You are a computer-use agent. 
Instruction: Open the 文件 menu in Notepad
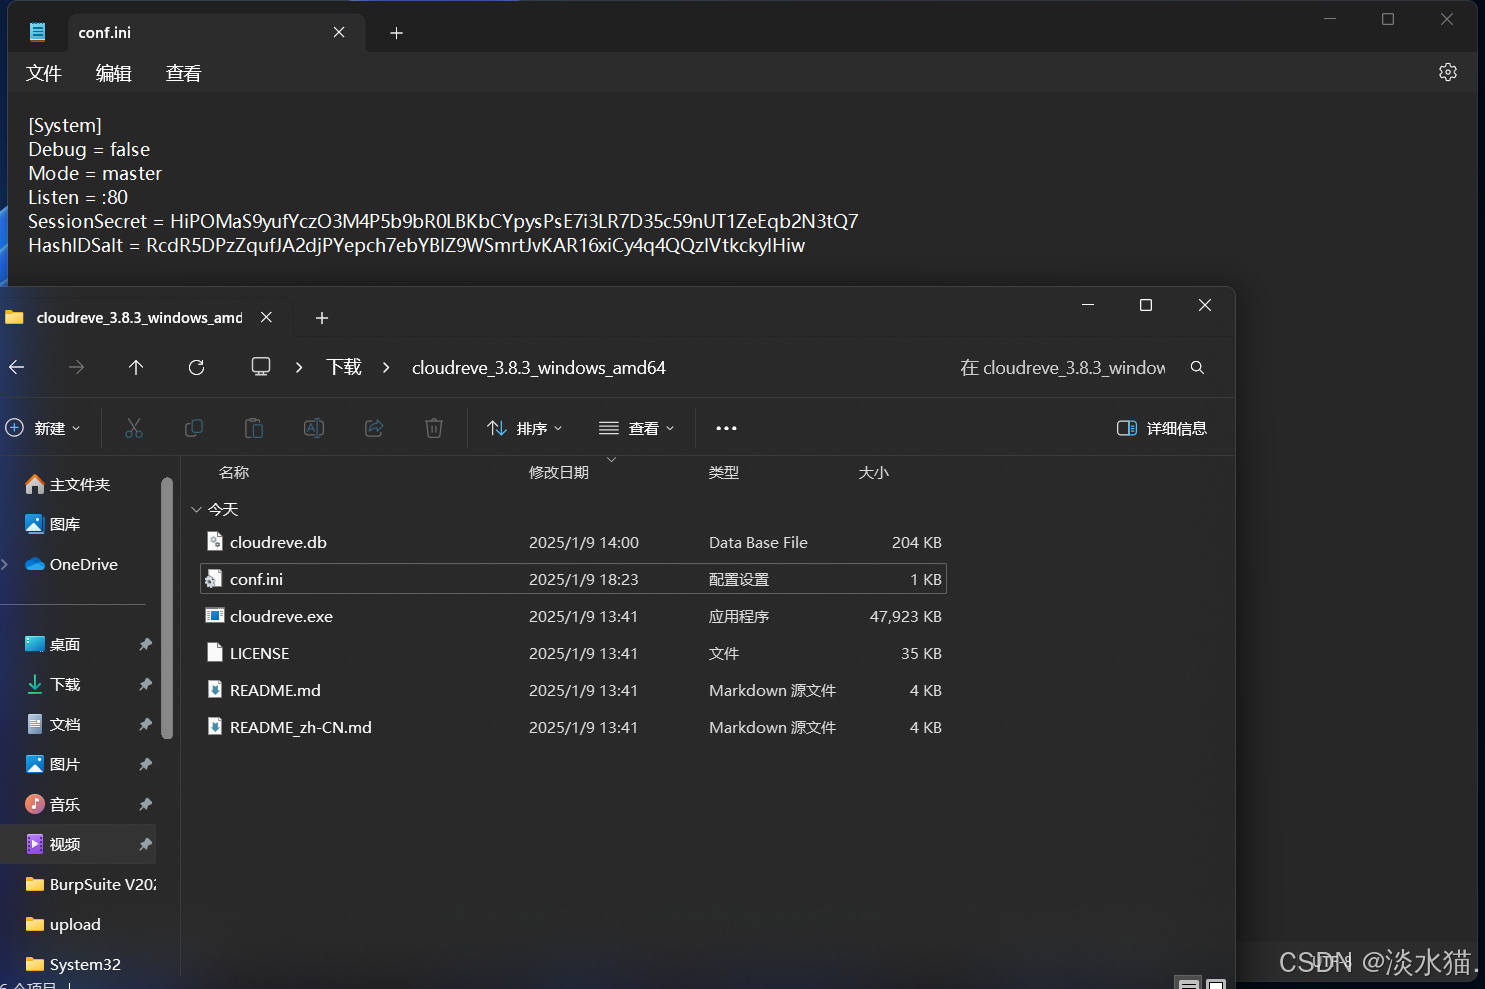click(x=44, y=73)
